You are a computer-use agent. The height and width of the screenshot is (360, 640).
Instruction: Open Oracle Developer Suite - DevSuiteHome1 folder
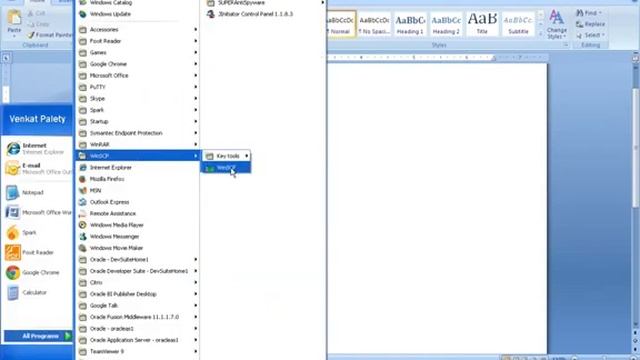[138, 271]
